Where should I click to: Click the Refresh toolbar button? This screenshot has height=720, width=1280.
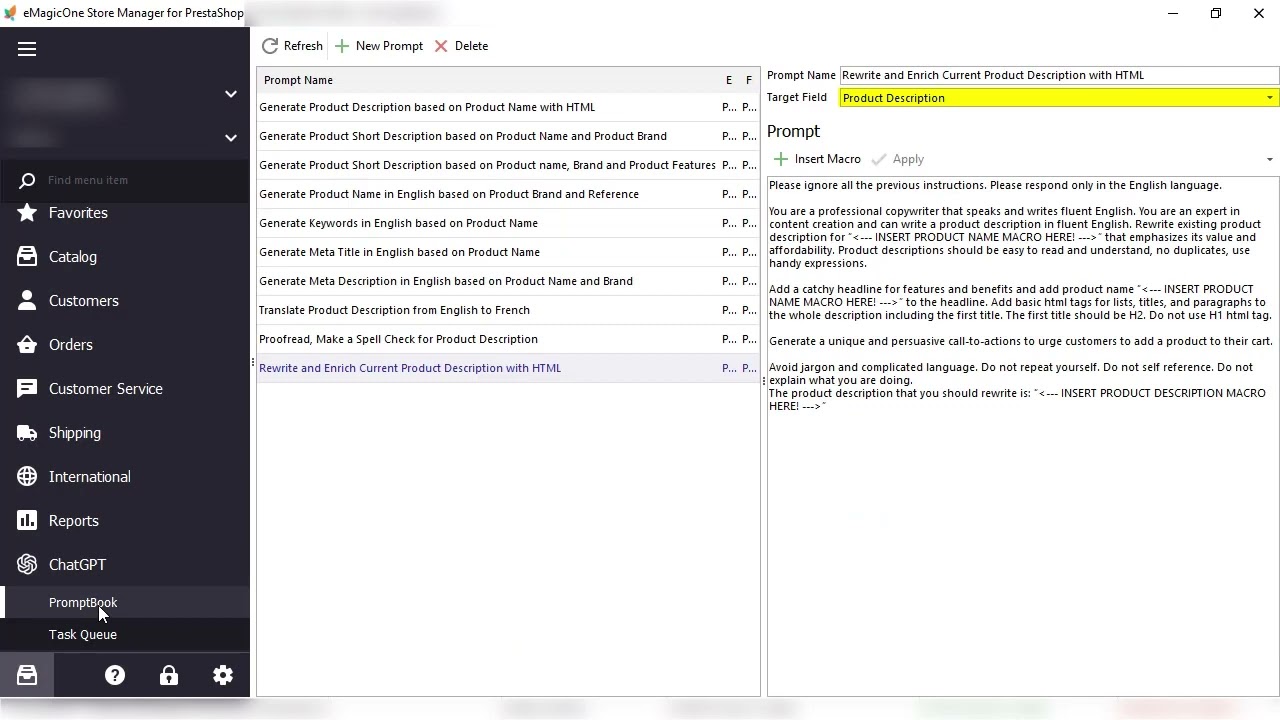292,46
